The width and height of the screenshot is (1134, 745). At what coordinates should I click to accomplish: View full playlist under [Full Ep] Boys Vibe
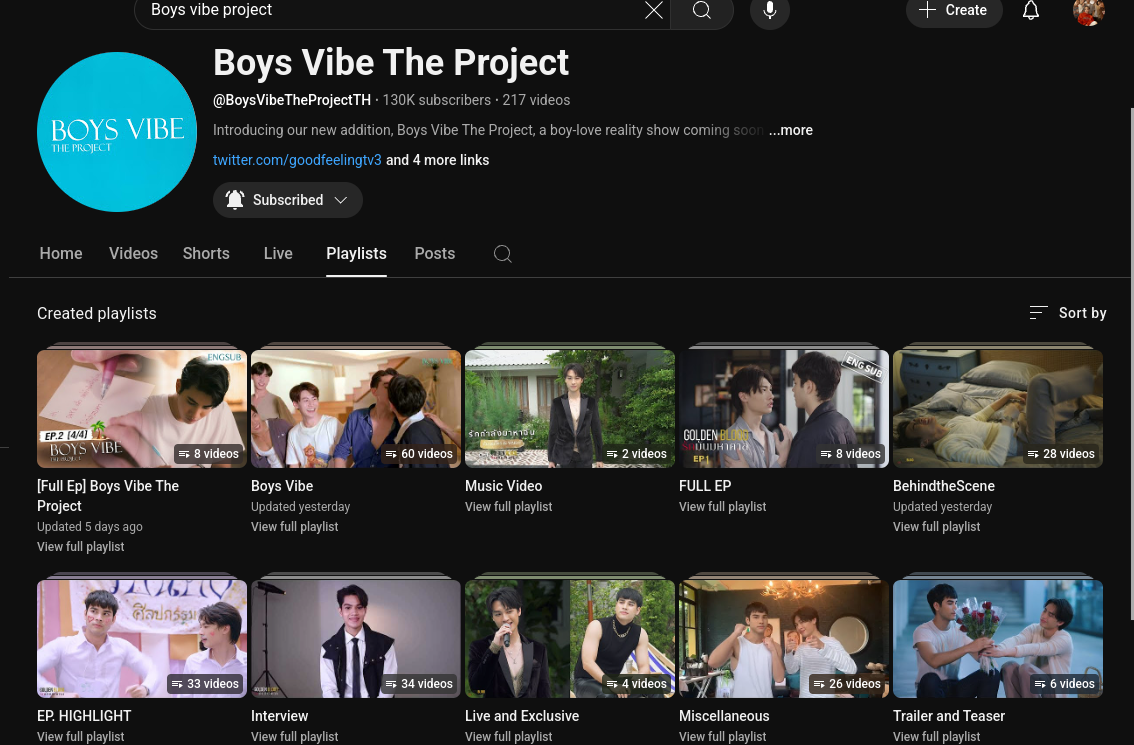click(x=80, y=547)
